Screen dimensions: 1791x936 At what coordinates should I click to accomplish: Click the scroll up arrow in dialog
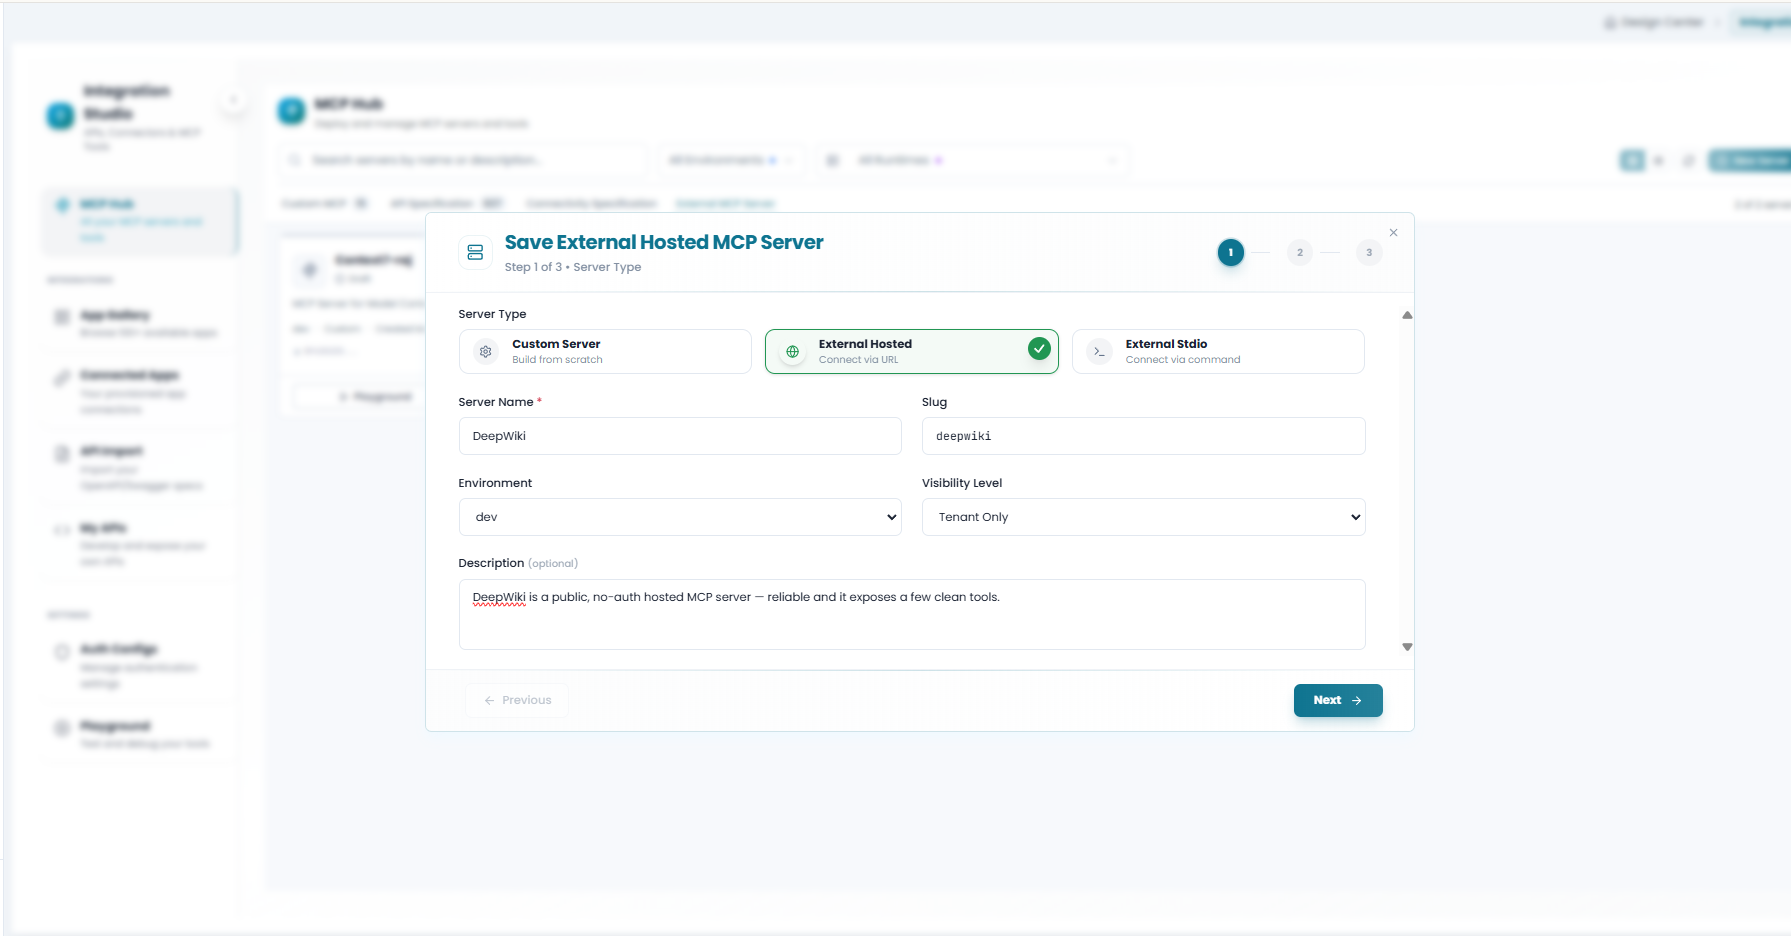(x=1407, y=315)
